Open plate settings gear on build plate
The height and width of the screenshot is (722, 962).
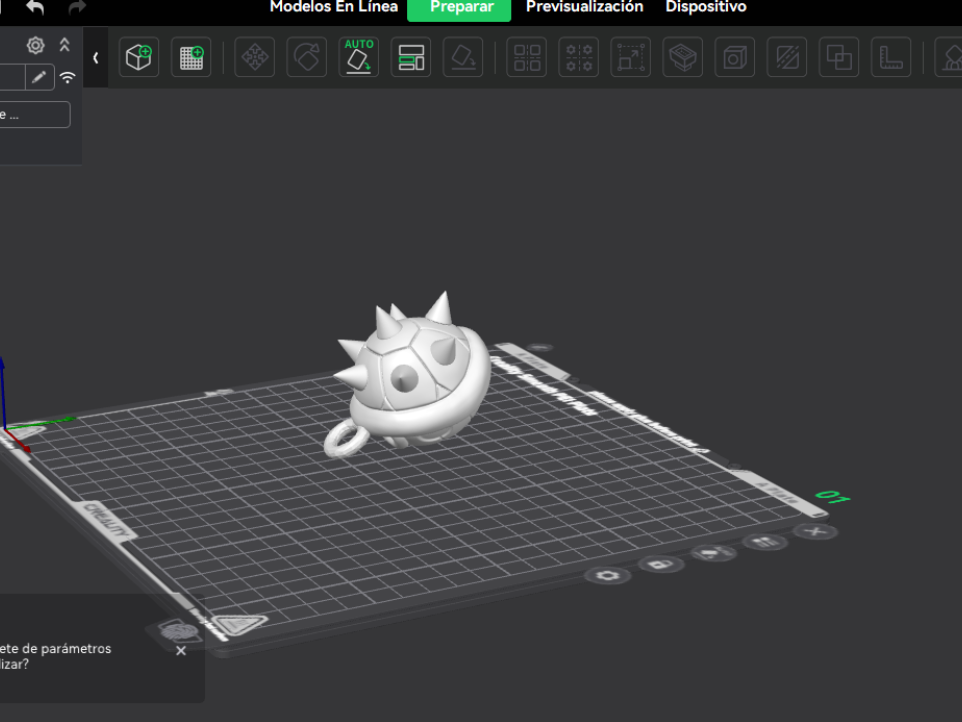607,575
